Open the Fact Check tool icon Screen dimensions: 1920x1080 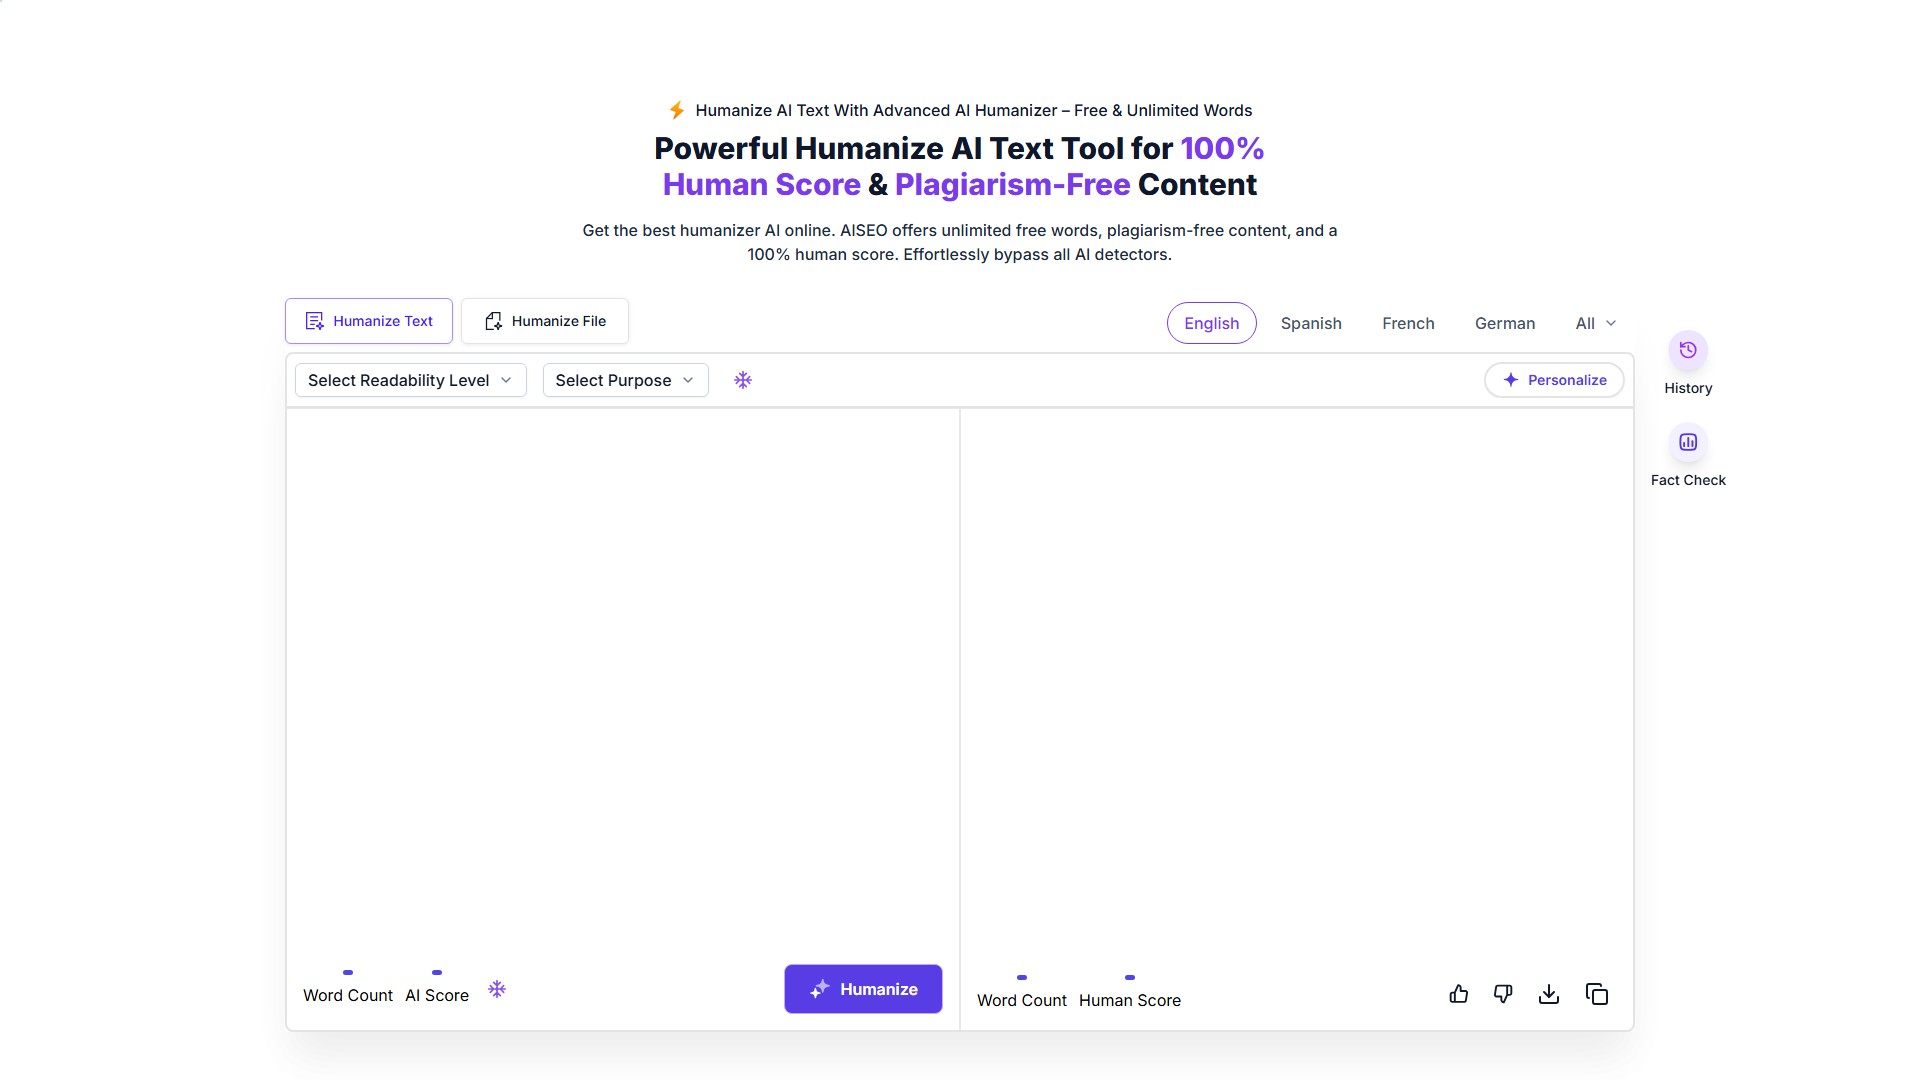point(1688,442)
